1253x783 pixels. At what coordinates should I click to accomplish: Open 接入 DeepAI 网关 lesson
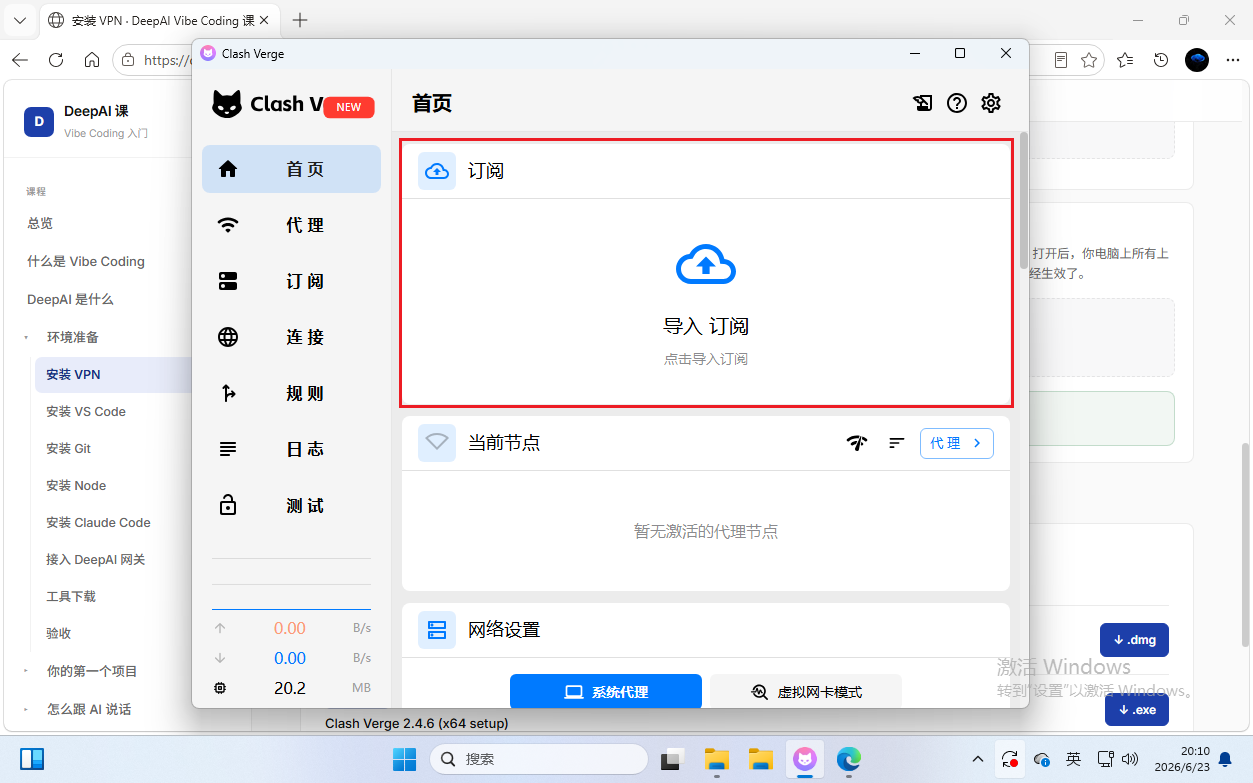(96, 559)
